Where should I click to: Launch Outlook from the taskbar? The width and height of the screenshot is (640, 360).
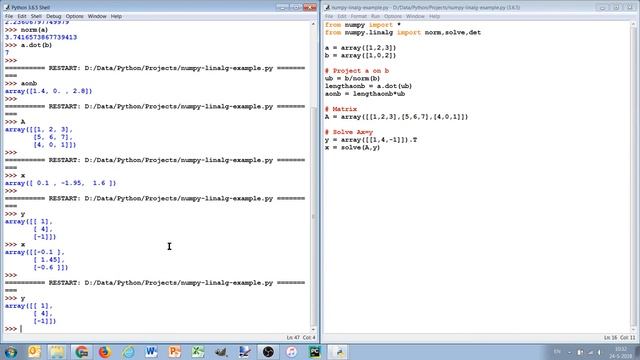point(34,352)
